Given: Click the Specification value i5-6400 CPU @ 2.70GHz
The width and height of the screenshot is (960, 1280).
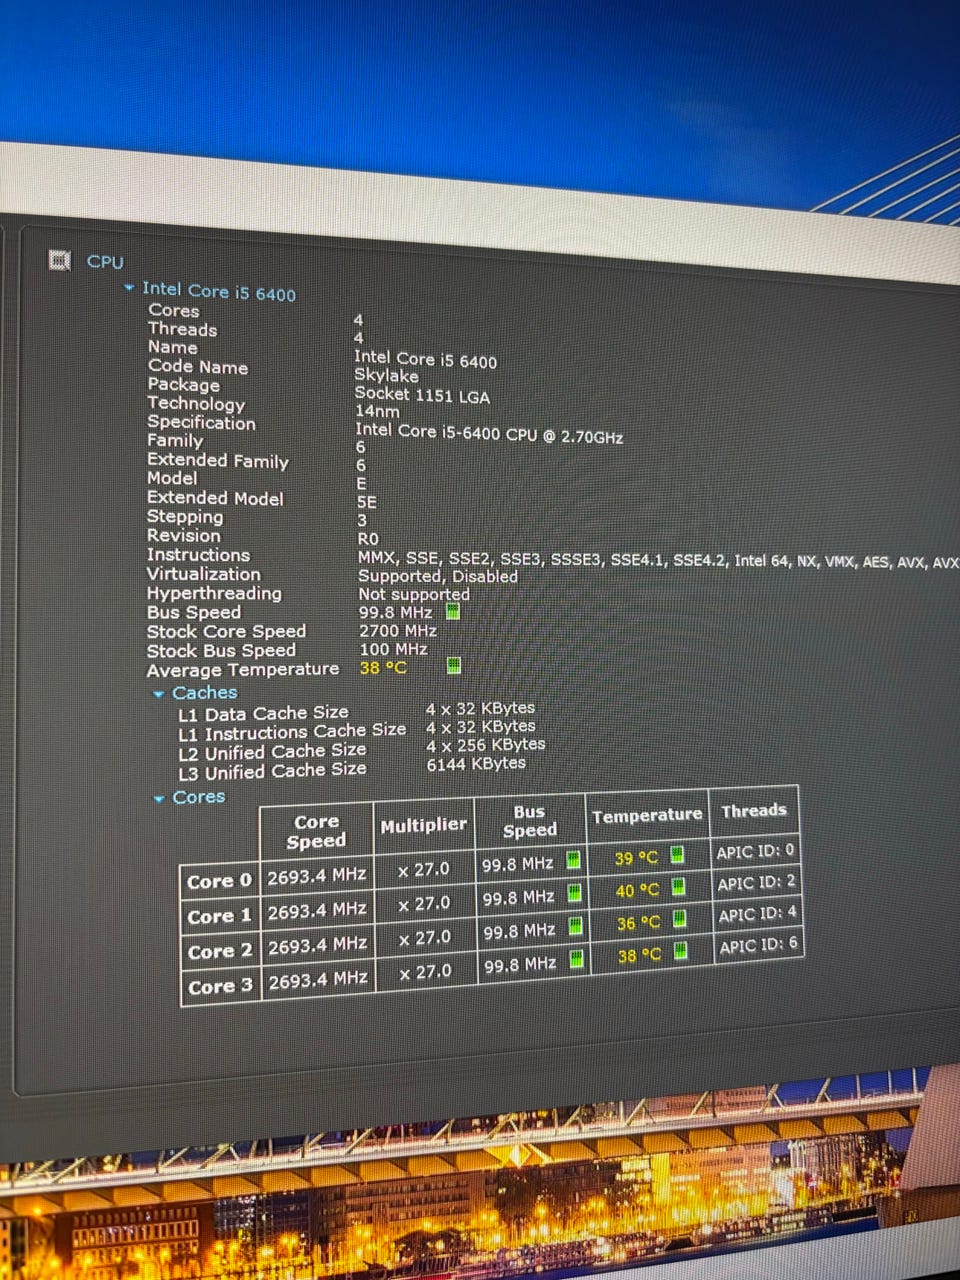Looking at the screenshot, I should click(489, 434).
